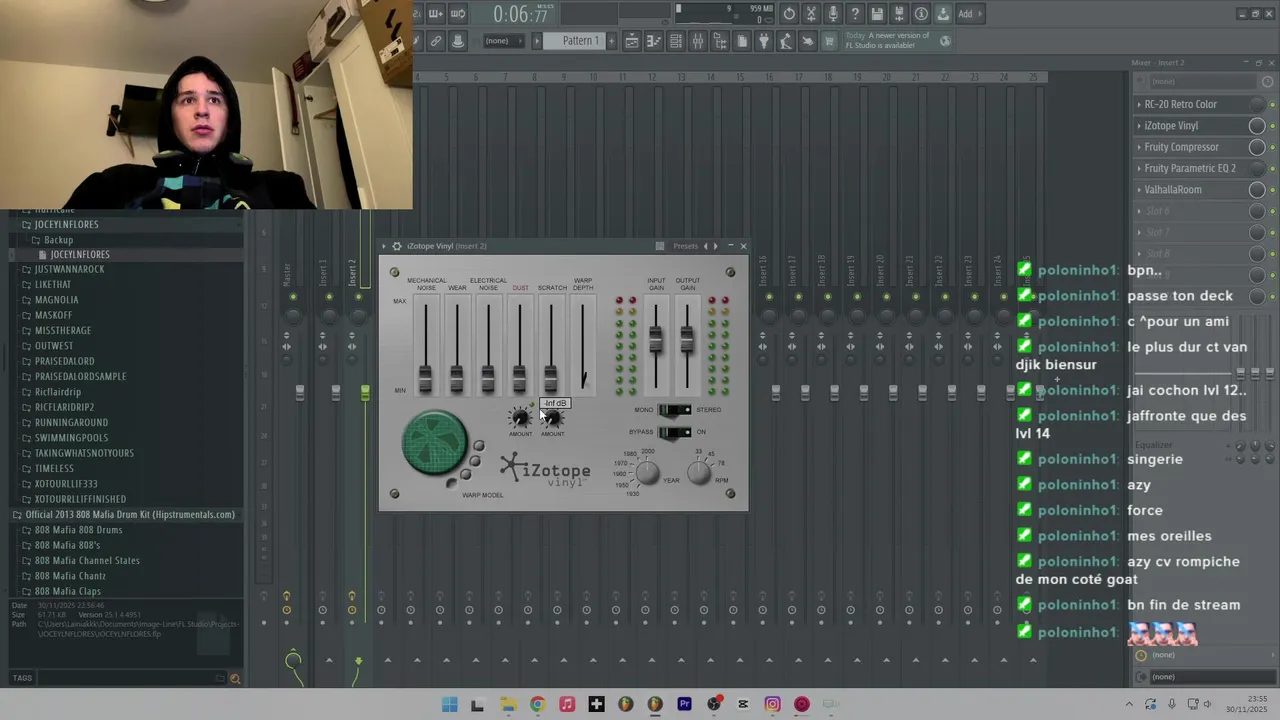Click the globe icon next to update notice
The width and height of the screenshot is (1280, 720).
945,41
